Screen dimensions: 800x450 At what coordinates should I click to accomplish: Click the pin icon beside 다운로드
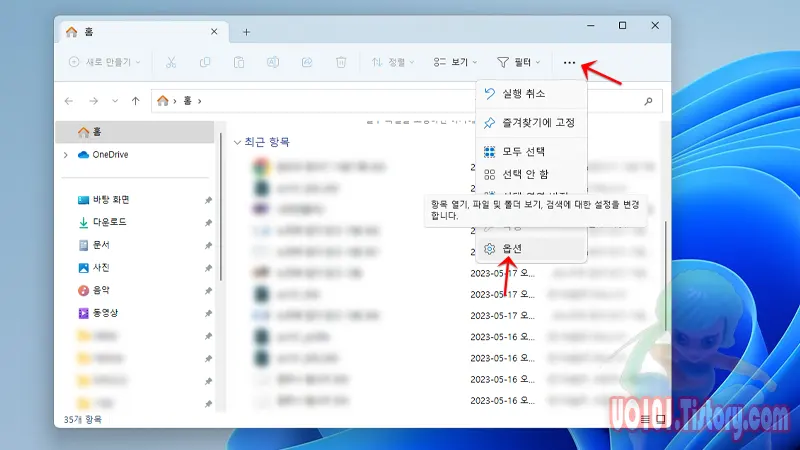point(208,223)
